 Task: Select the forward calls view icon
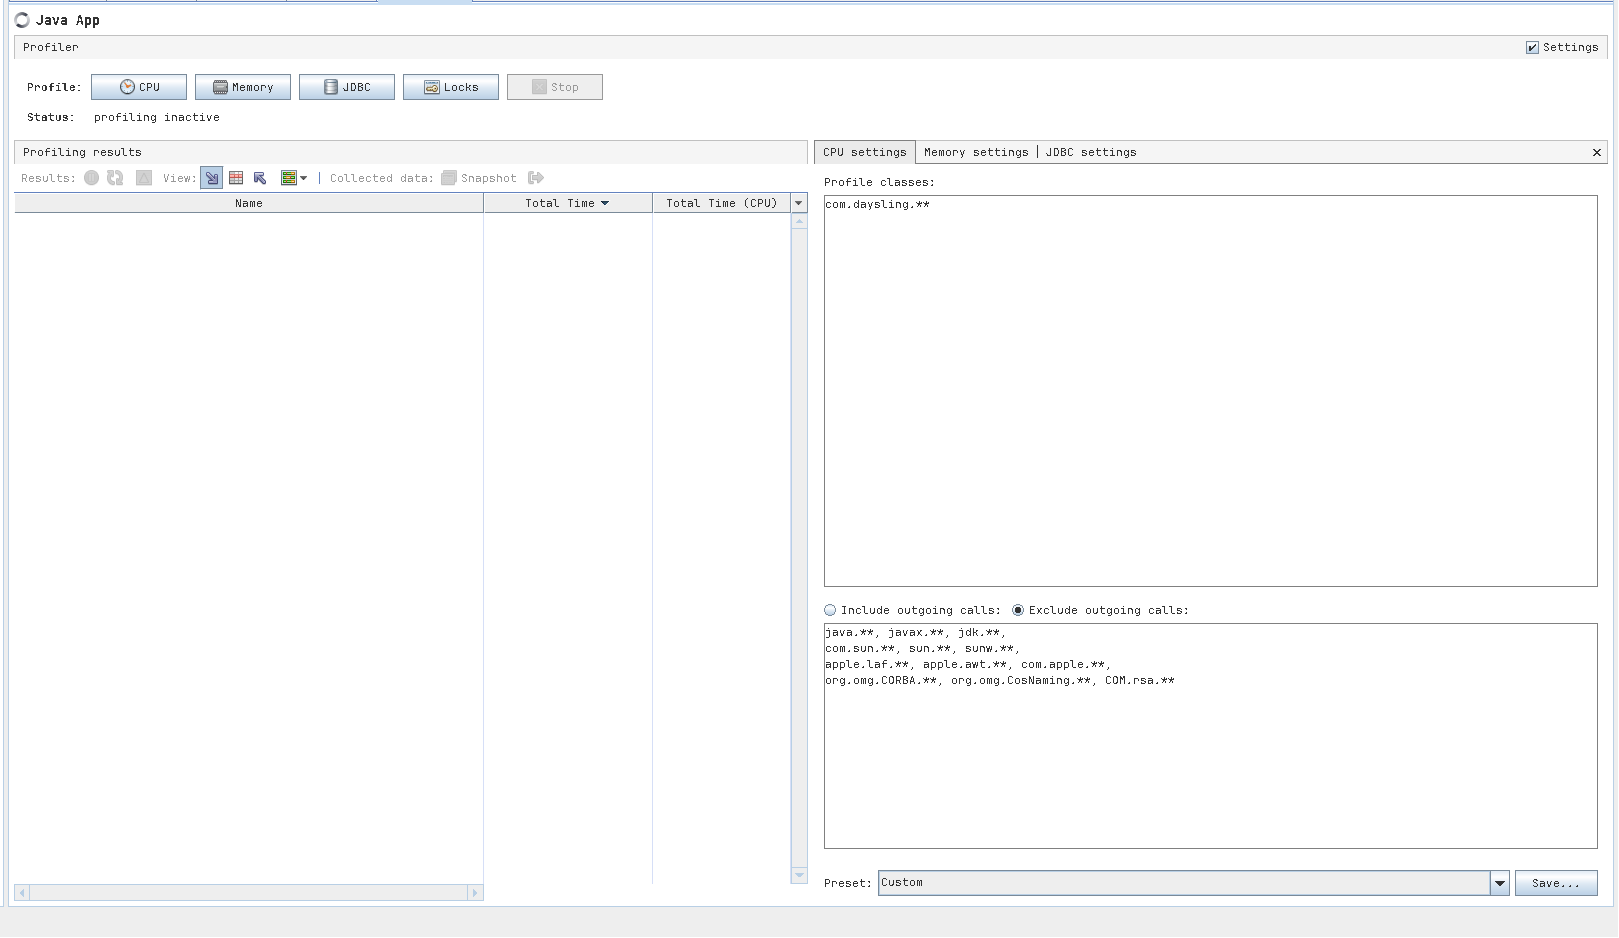click(212, 178)
